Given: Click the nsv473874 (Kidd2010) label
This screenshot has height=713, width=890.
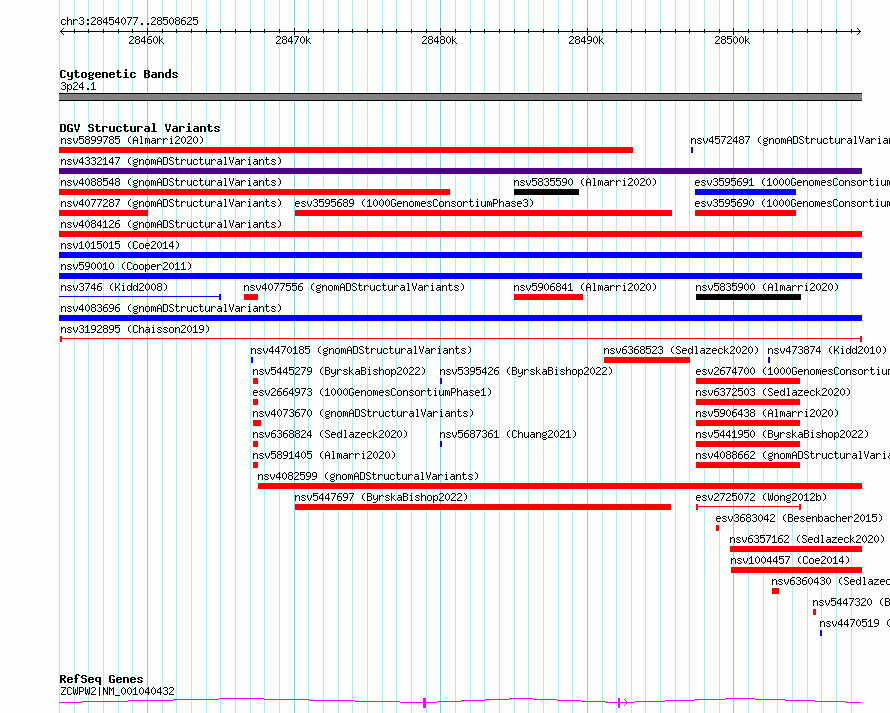Looking at the screenshot, I should 827,350.
